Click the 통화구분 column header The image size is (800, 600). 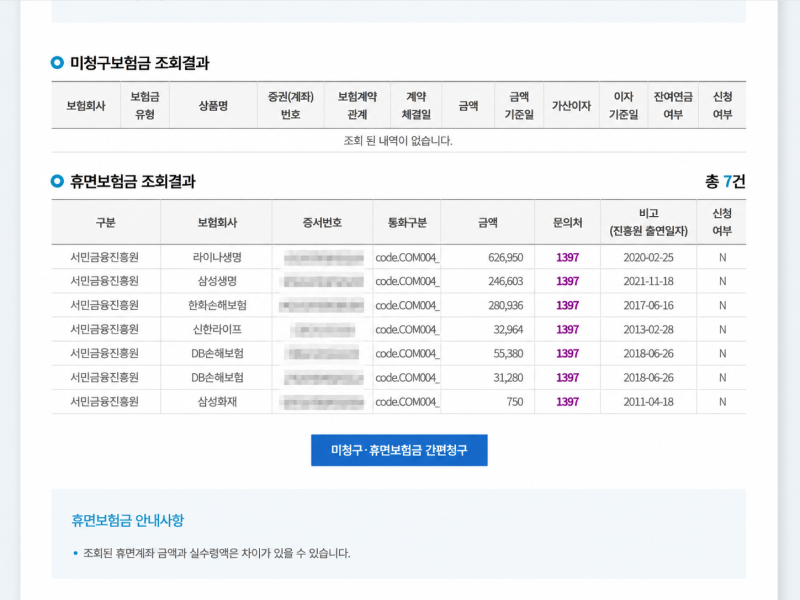pyautogui.click(x=407, y=222)
